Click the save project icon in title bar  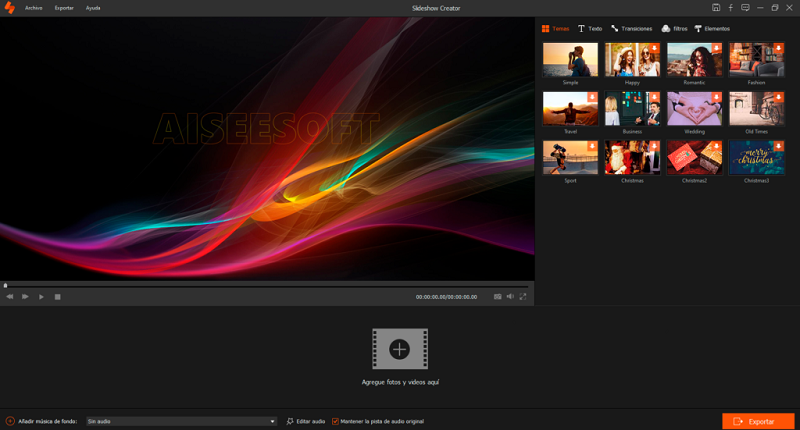click(x=716, y=8)
